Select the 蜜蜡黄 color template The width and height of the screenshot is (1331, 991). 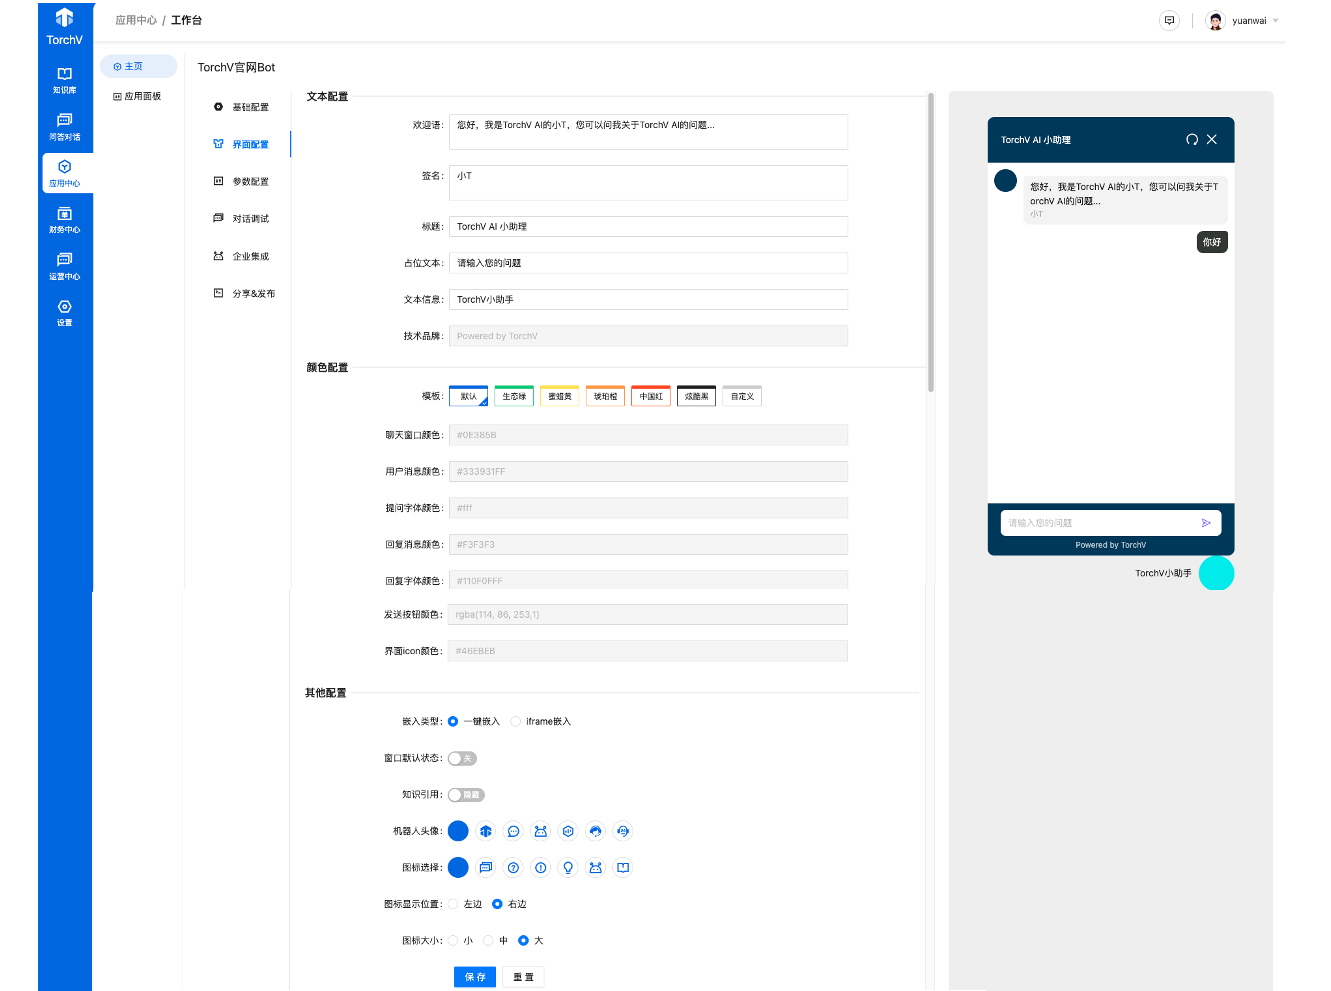click(560, 396)
